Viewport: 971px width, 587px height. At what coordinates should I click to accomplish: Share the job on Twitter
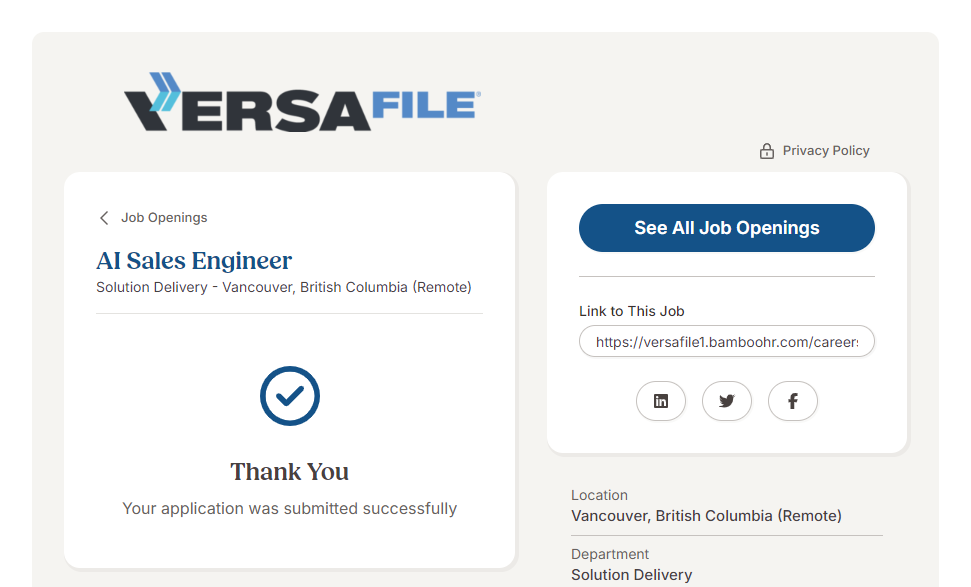727,401
